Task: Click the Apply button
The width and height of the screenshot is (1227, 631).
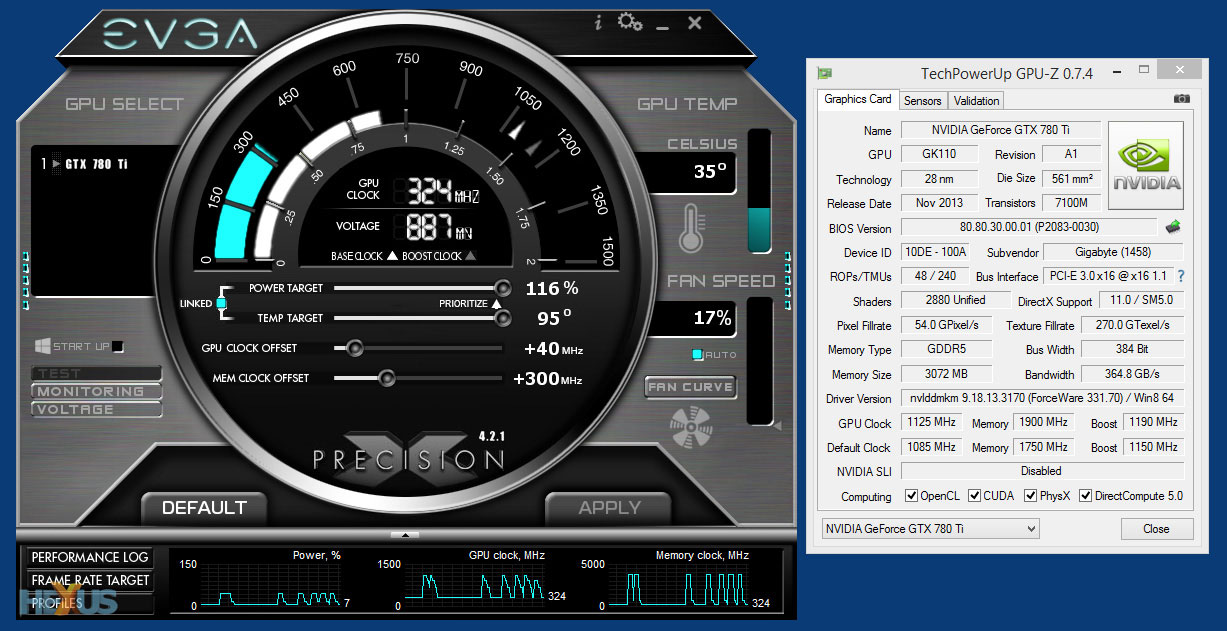Action: tap(609, 508)
